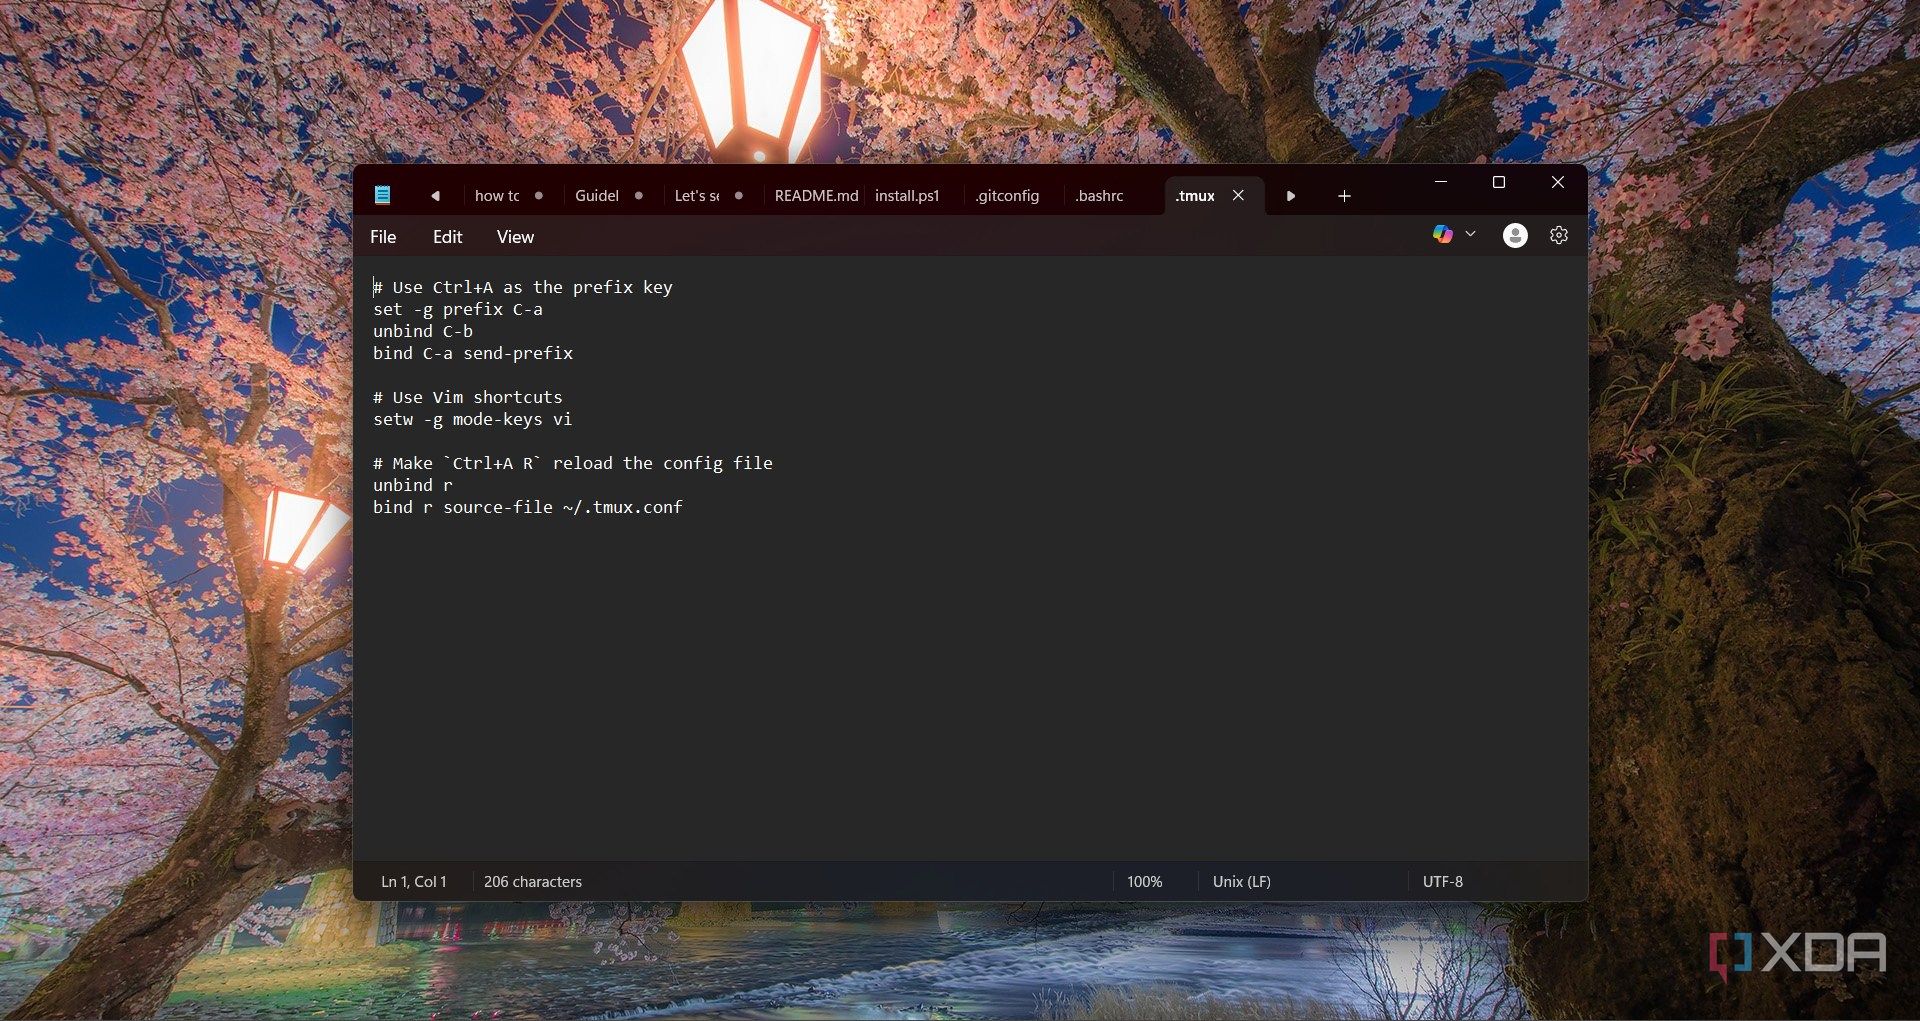Select the .bashrc tab
This screenshot has width=1920, height=1021.
pyautogui.click(x=1099, y=196)
